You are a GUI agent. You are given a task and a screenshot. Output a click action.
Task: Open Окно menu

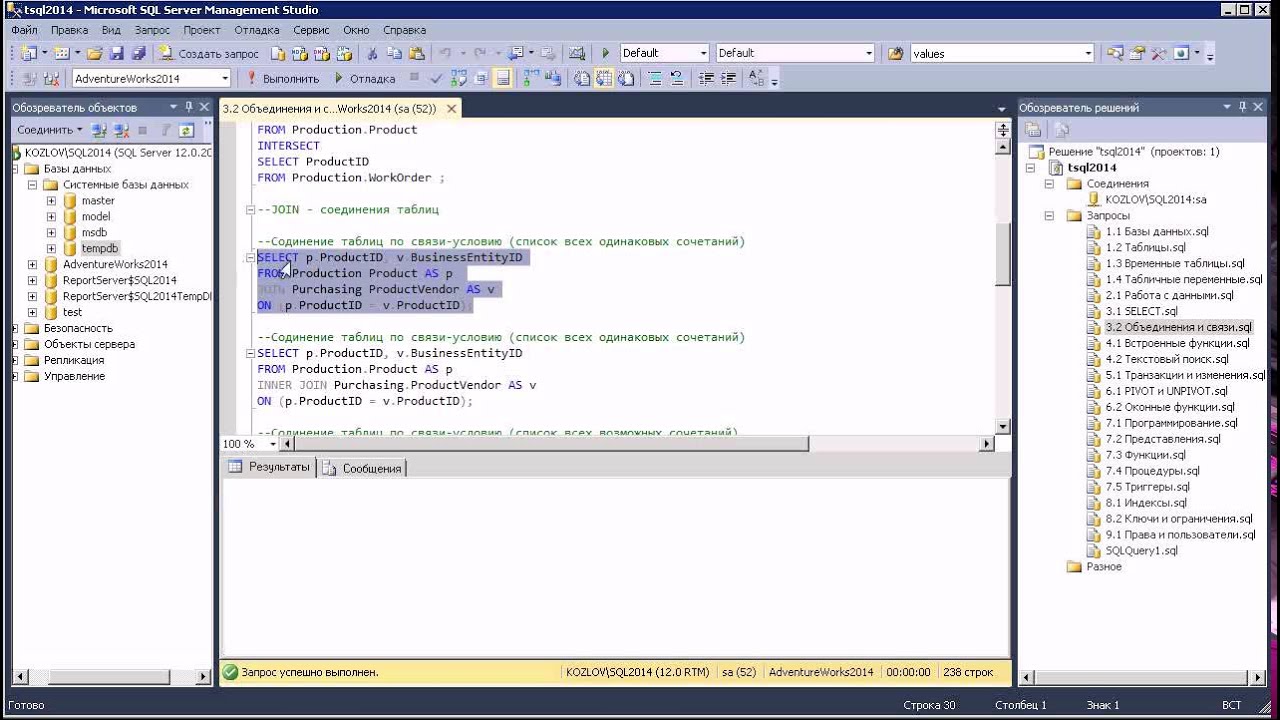pos(356,30)
